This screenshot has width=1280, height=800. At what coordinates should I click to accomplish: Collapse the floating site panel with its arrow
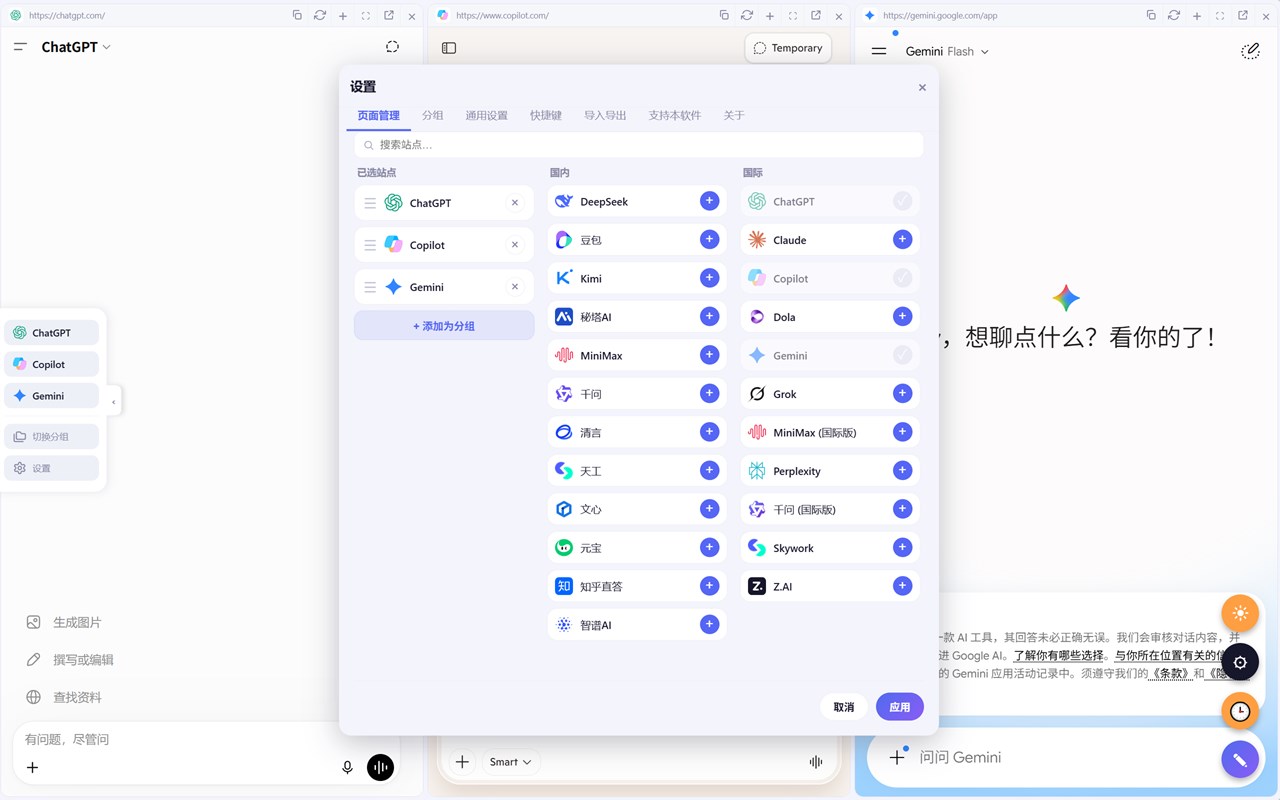tap(113, 402)
